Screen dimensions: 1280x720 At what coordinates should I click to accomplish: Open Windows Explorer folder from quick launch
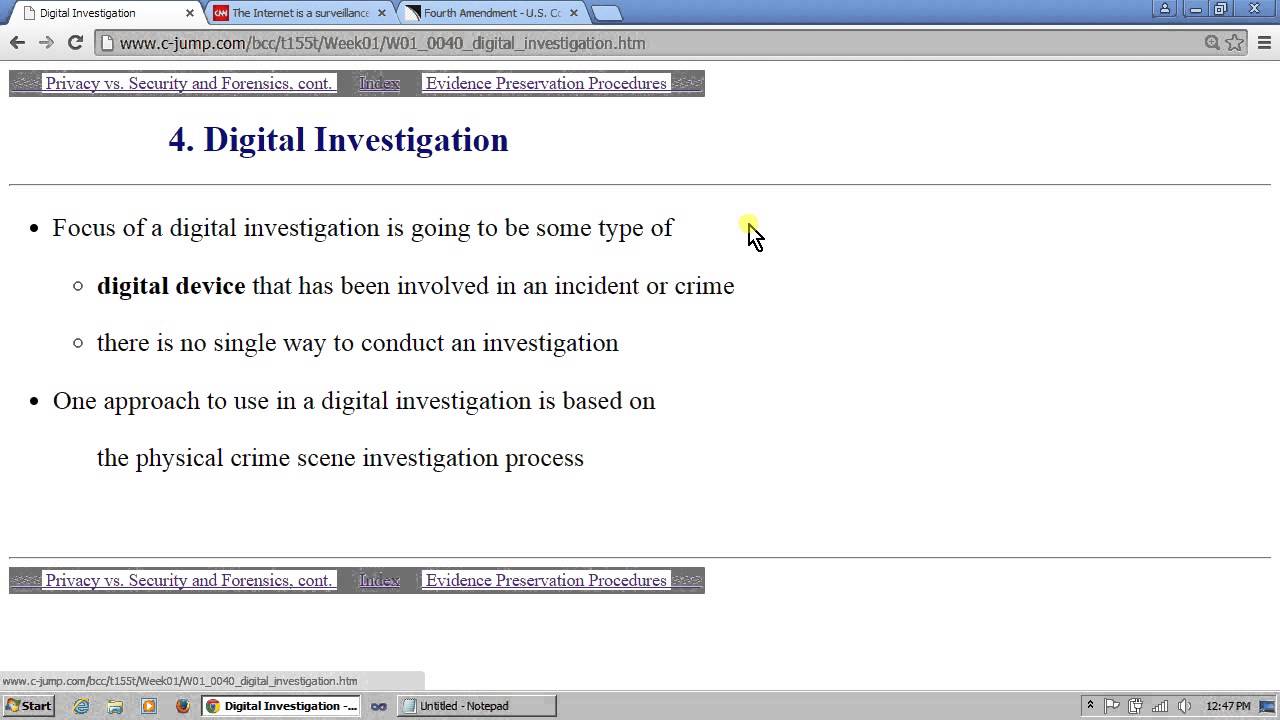pyautogui.click(x=115, y=706)
